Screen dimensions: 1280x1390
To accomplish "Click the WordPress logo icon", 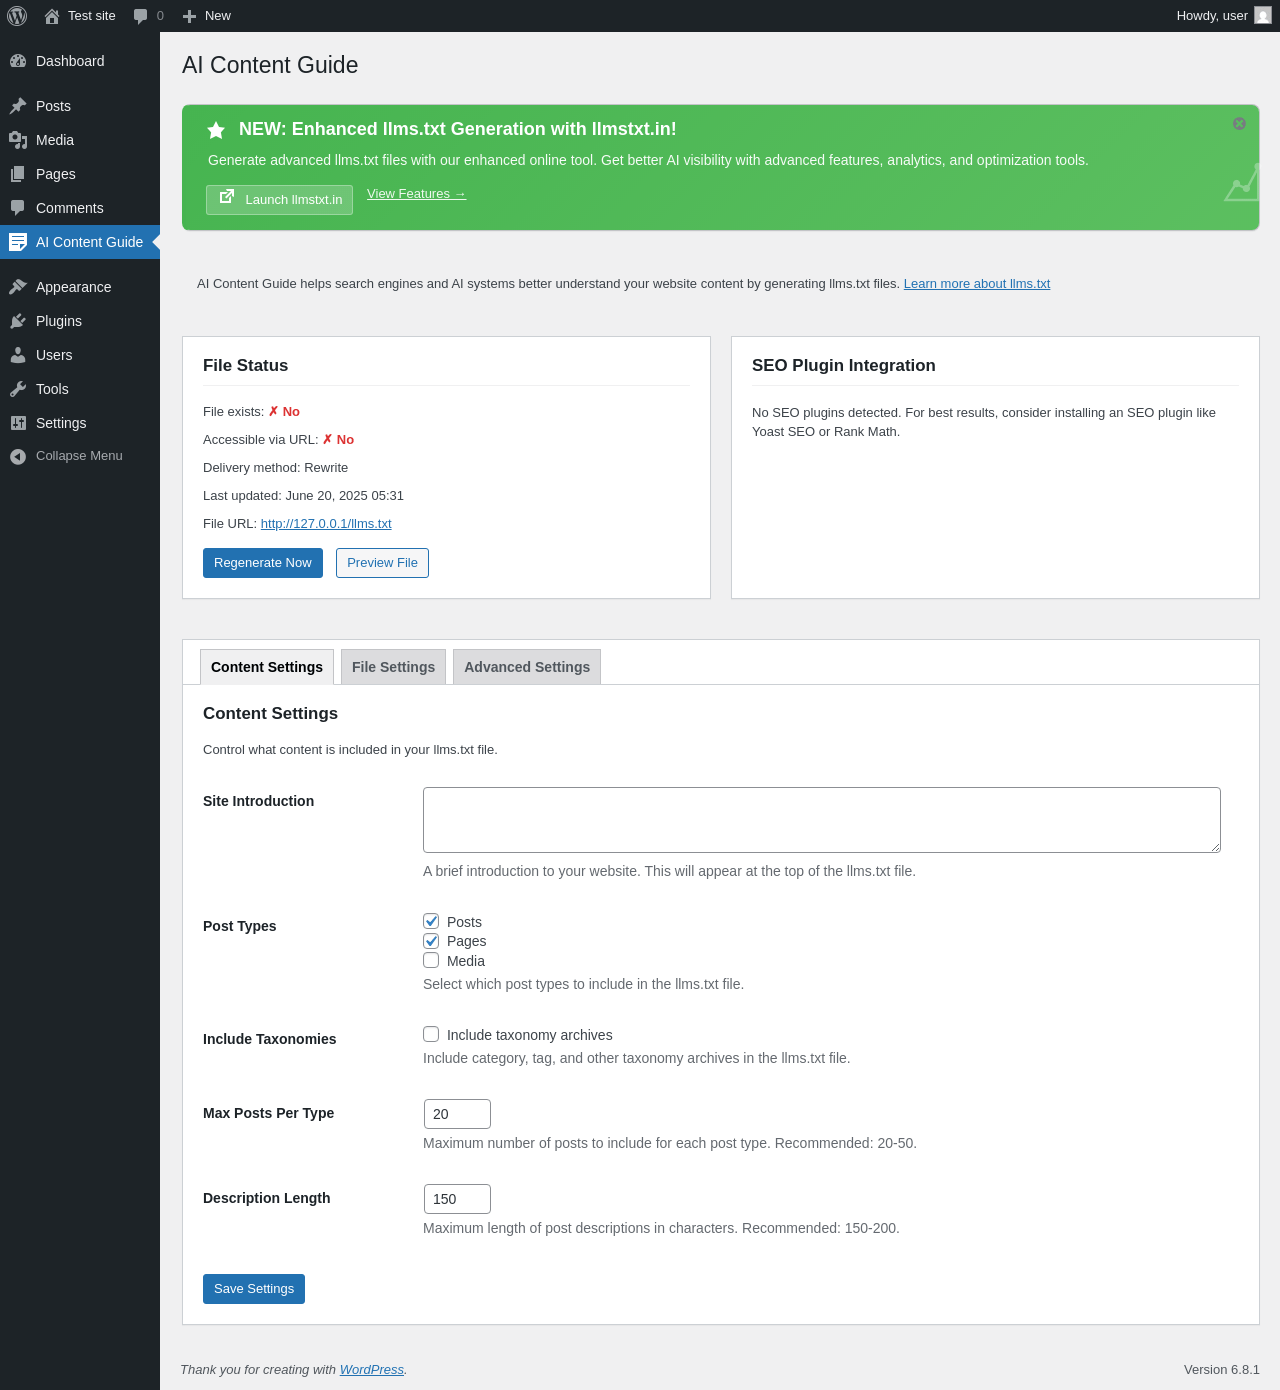I will pos(17,16).
